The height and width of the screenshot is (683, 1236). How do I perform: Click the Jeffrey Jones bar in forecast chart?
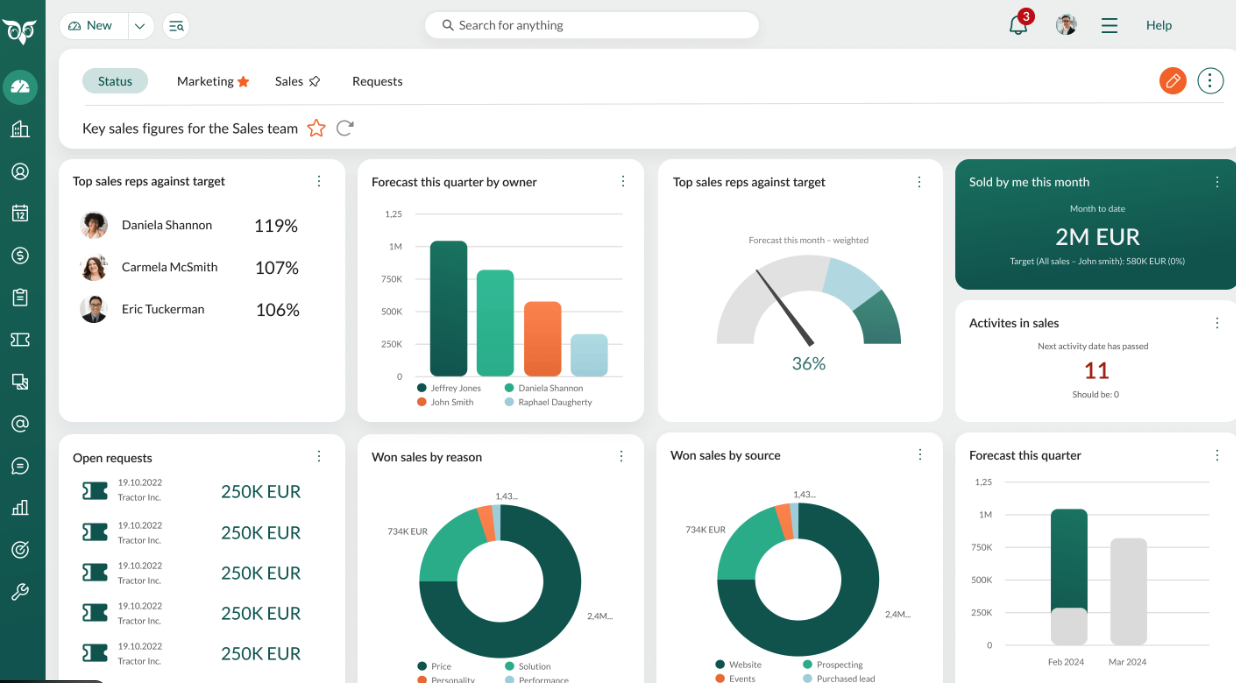click(449, 308)
